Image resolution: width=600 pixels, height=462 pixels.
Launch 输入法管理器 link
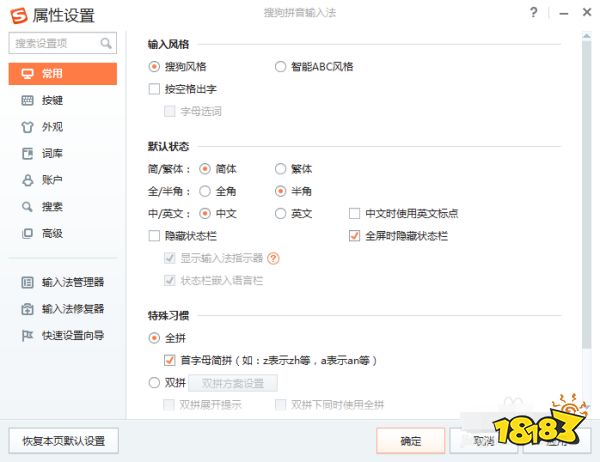coord(63,282)
